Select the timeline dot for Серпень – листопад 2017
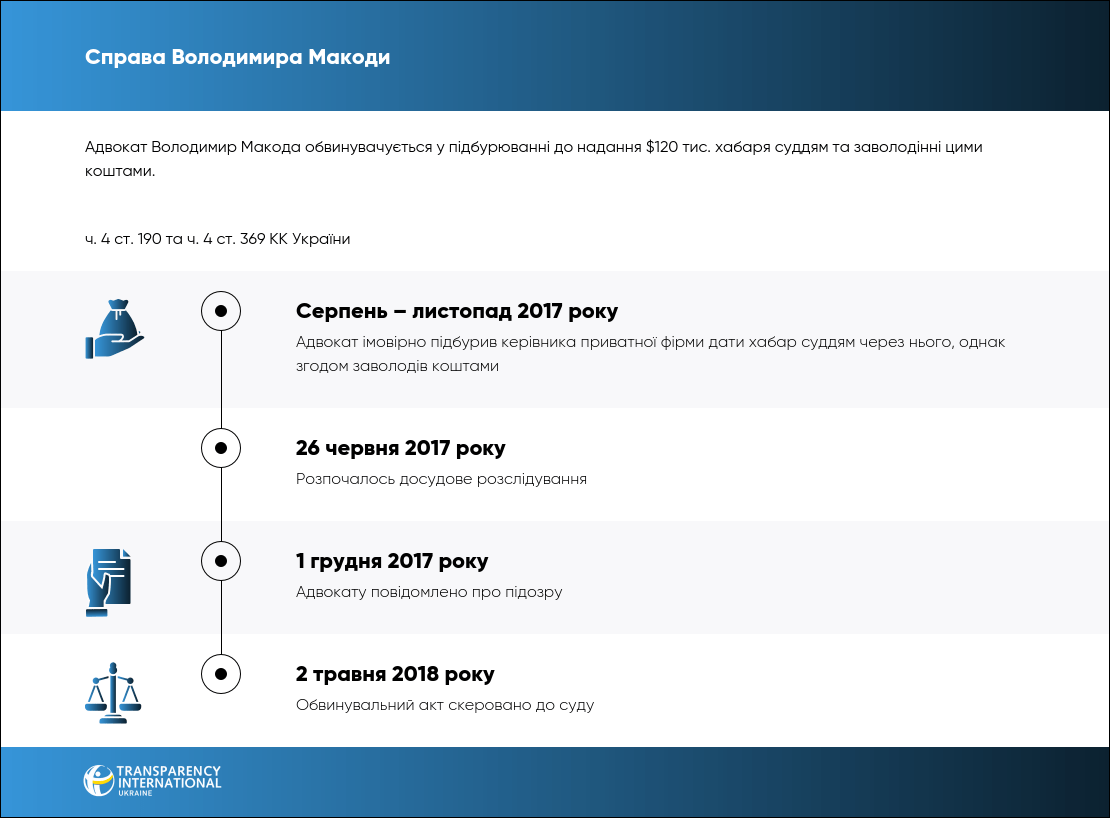This screenshot has height=818, width=1110. 221,311
